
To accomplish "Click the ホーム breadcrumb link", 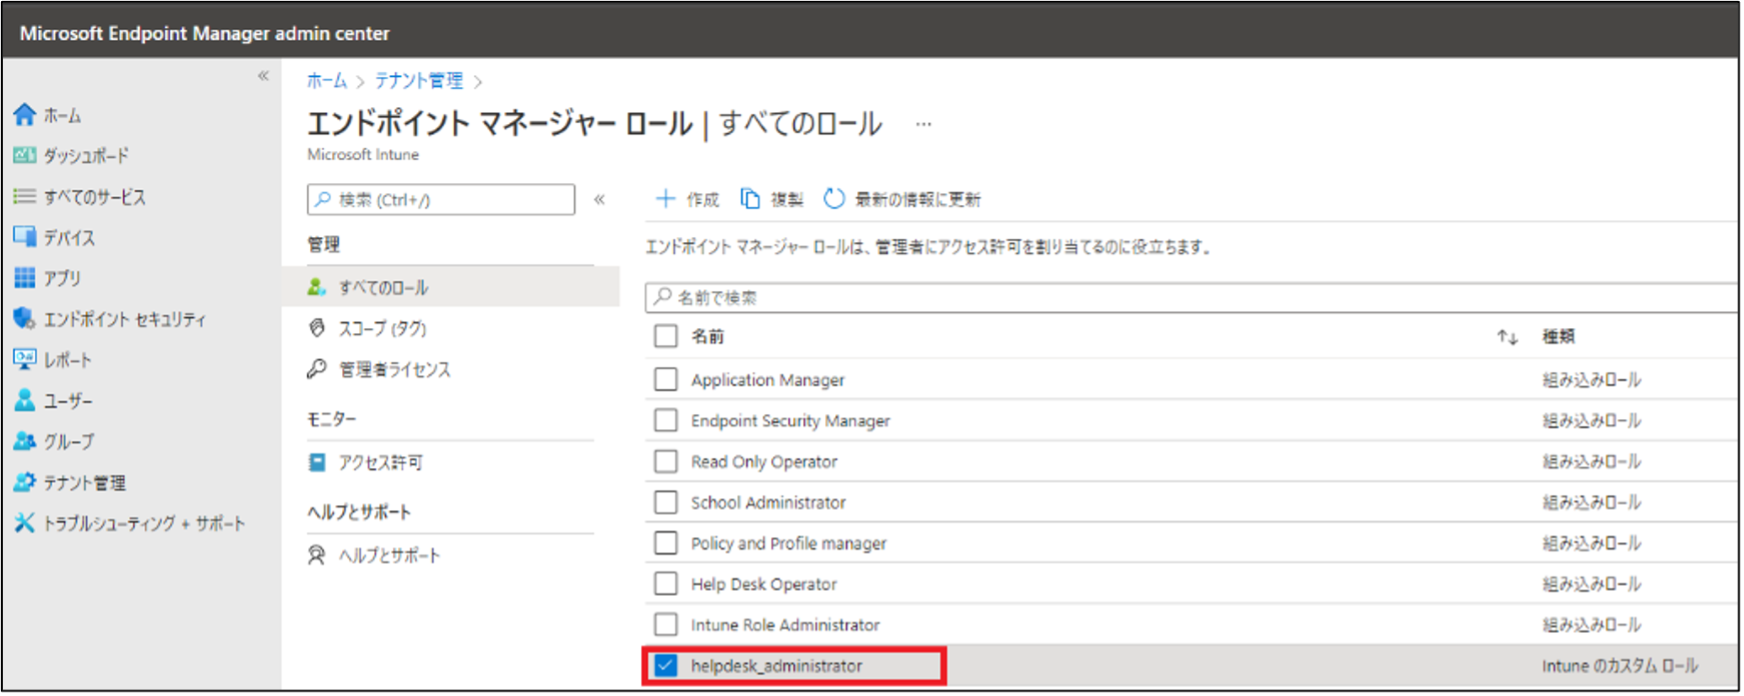I will pos(326,81).
